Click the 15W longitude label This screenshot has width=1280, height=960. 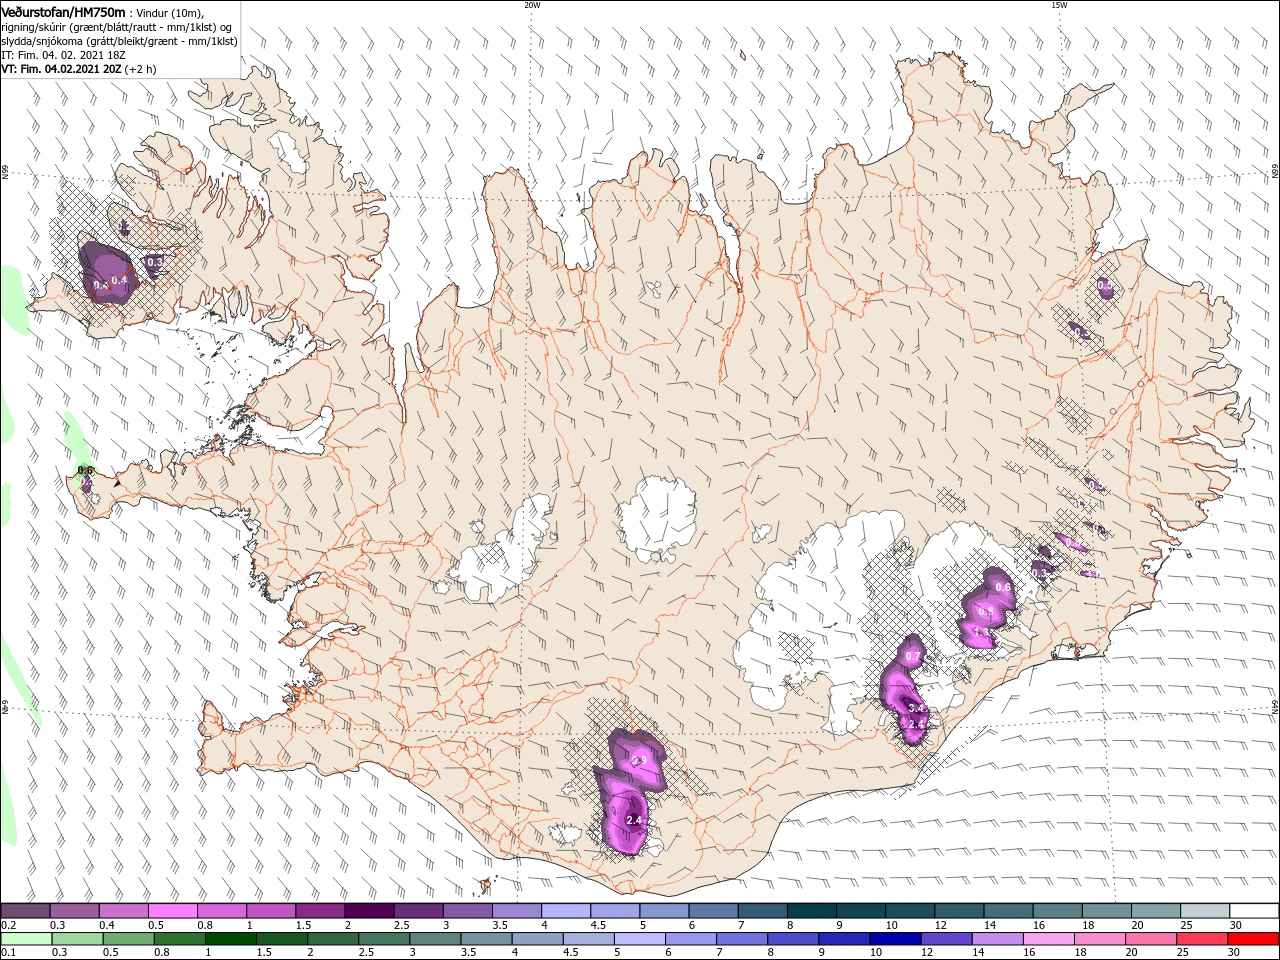pyautogui.click(x=1059, y=5)
